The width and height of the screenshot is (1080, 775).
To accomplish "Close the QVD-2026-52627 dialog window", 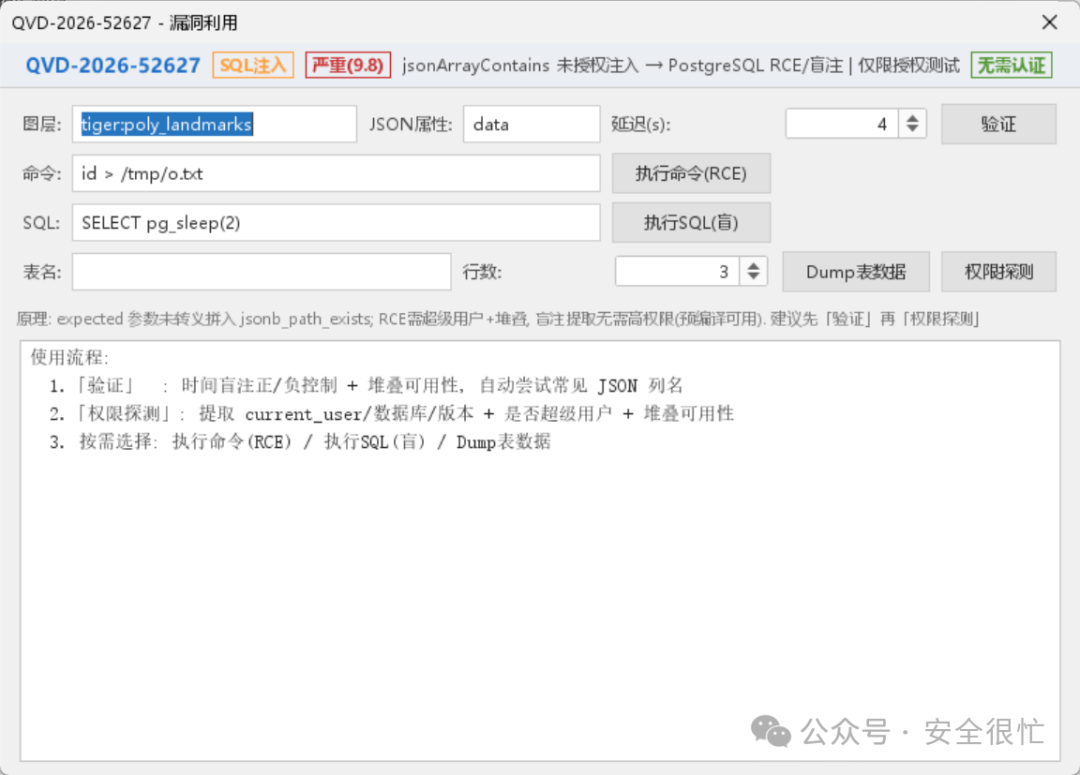I will coord(1049,23).
